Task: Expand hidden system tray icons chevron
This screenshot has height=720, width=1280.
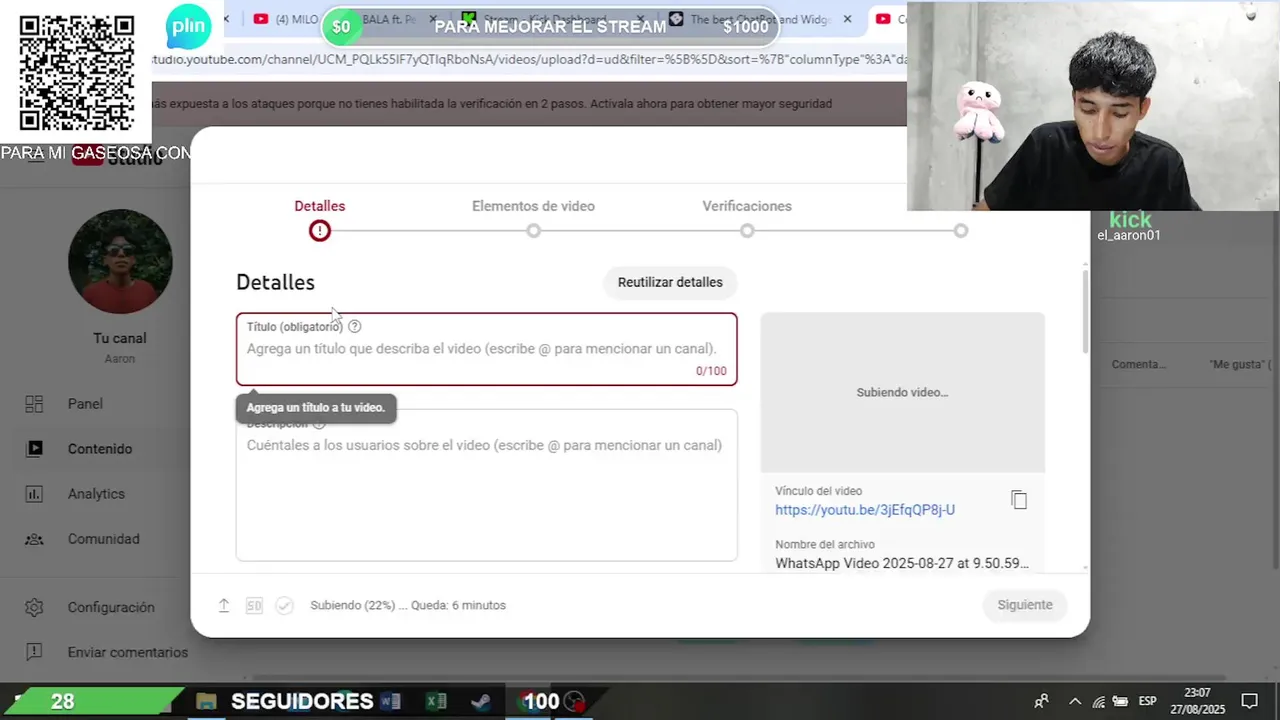Action: [x=1075, y=701]
